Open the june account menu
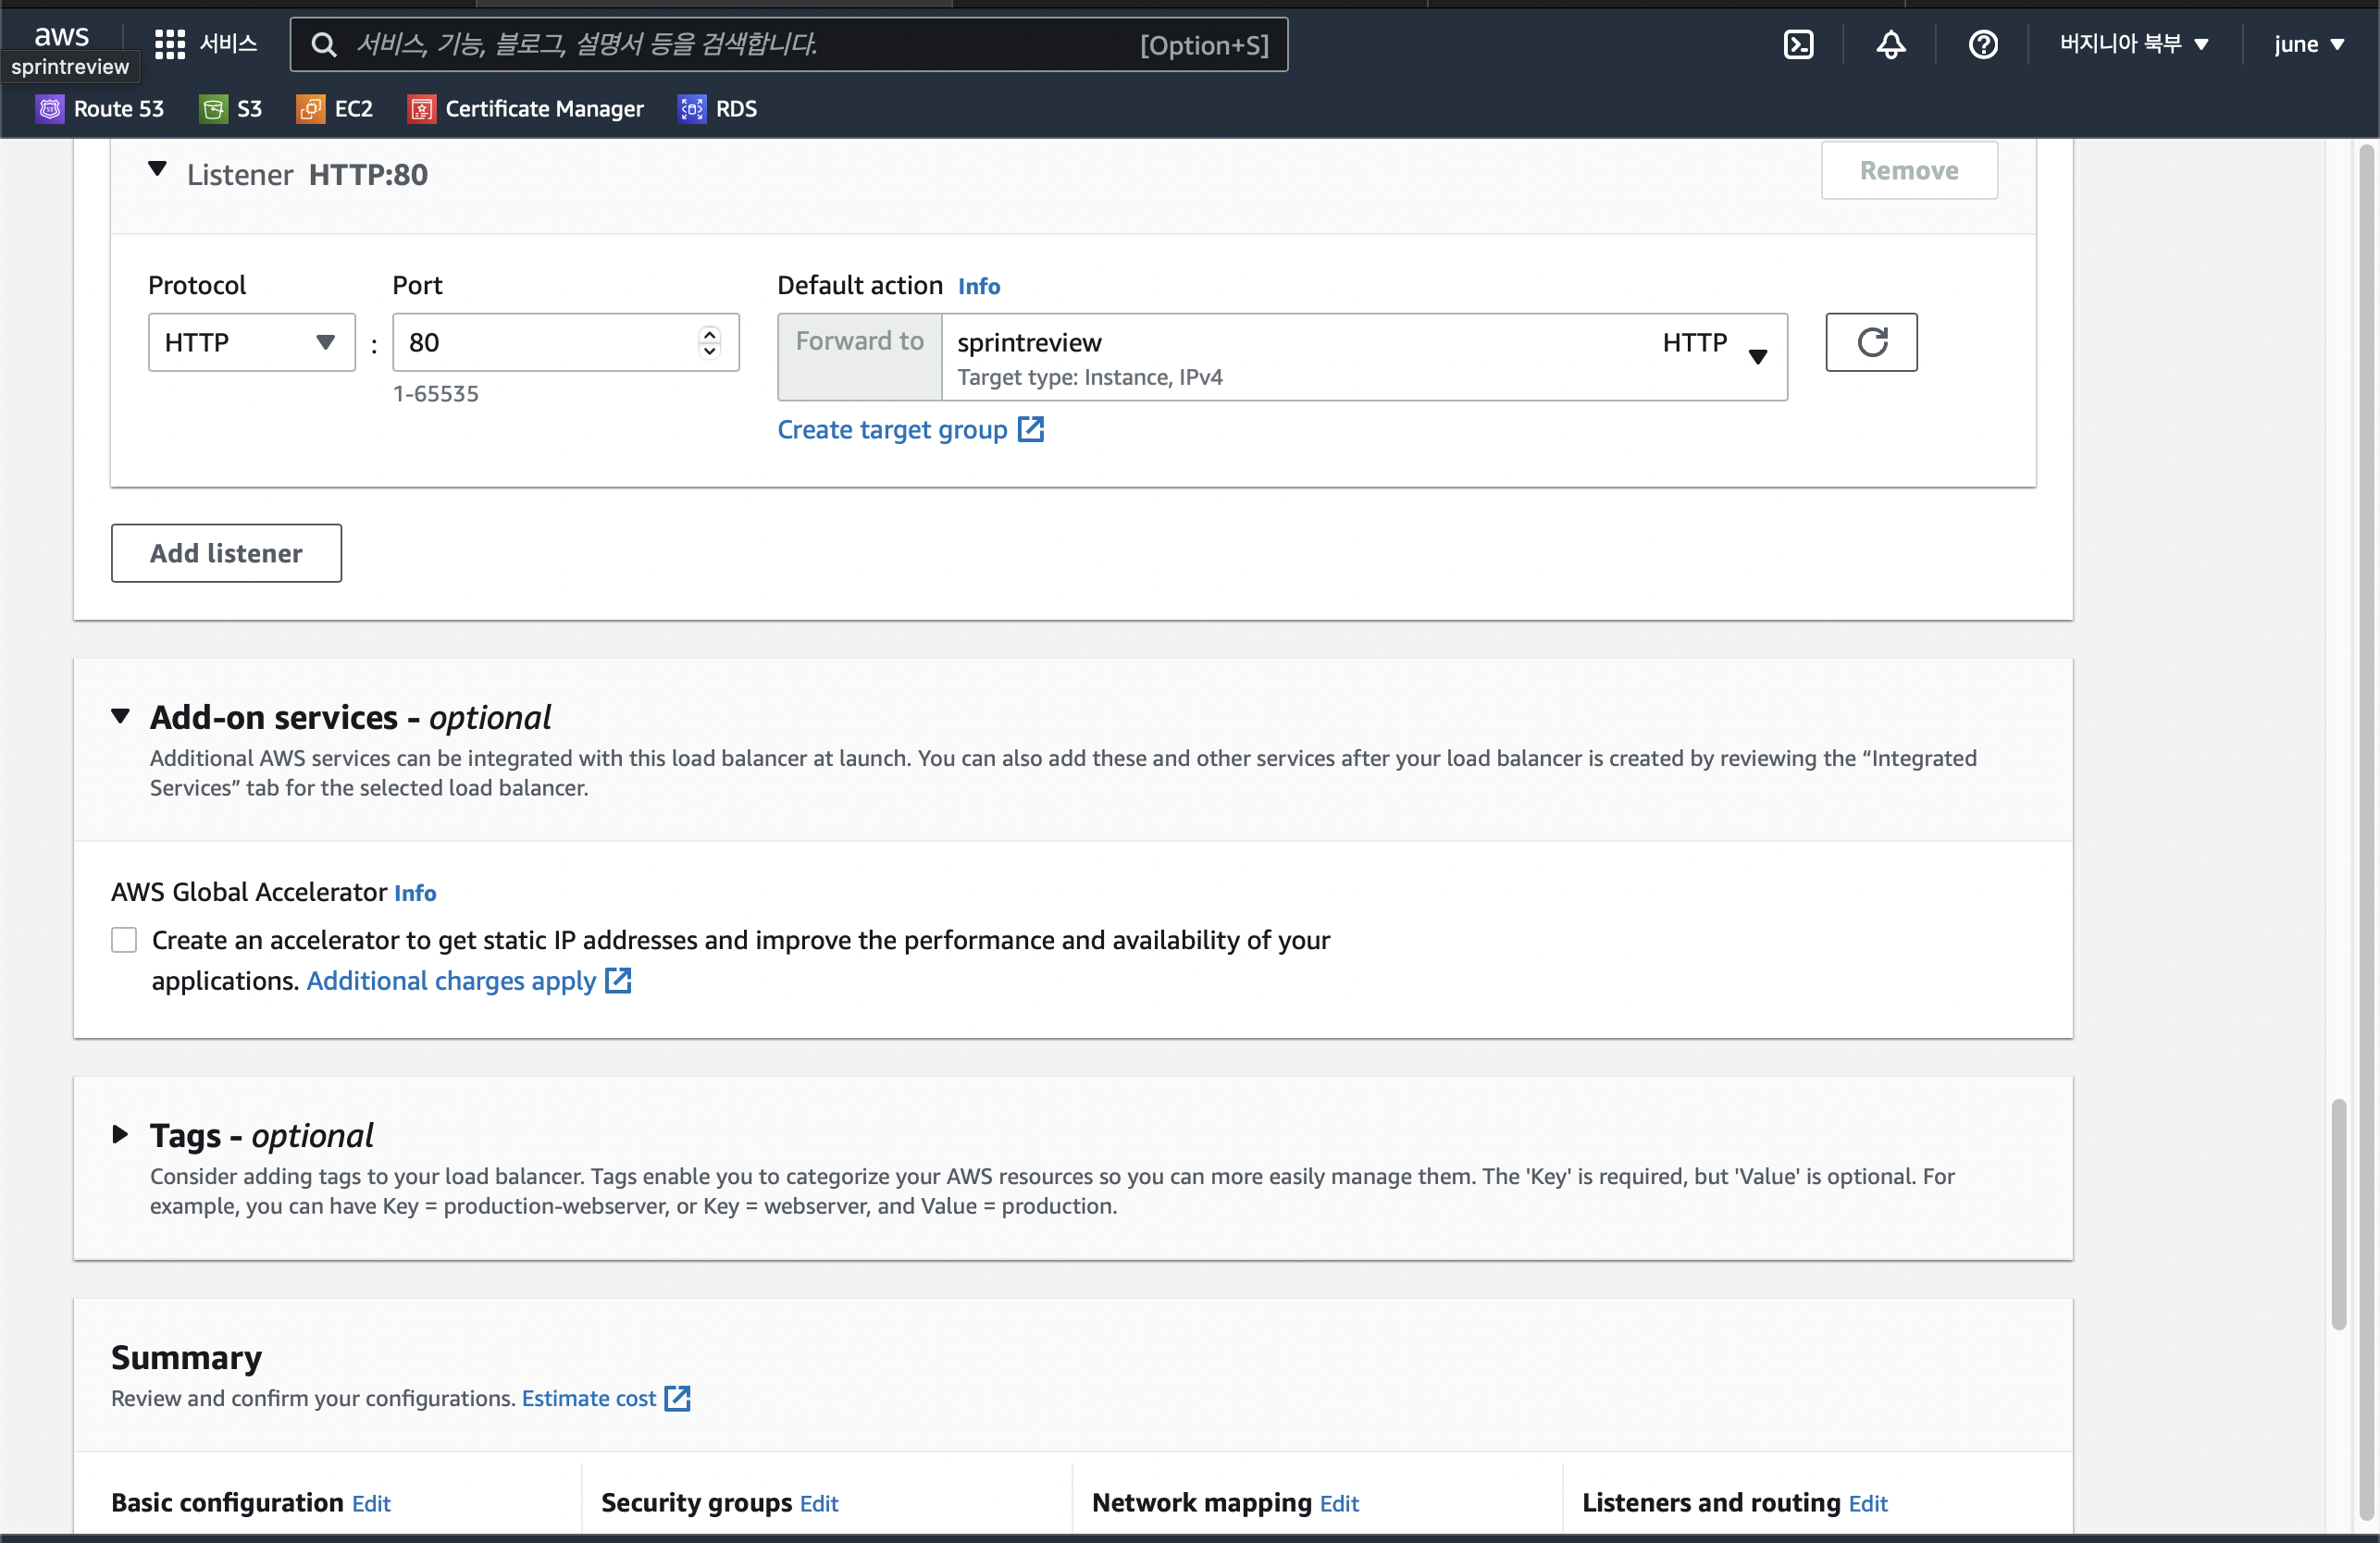Screen dimensions: 2380x1543 click(2308, 44)
